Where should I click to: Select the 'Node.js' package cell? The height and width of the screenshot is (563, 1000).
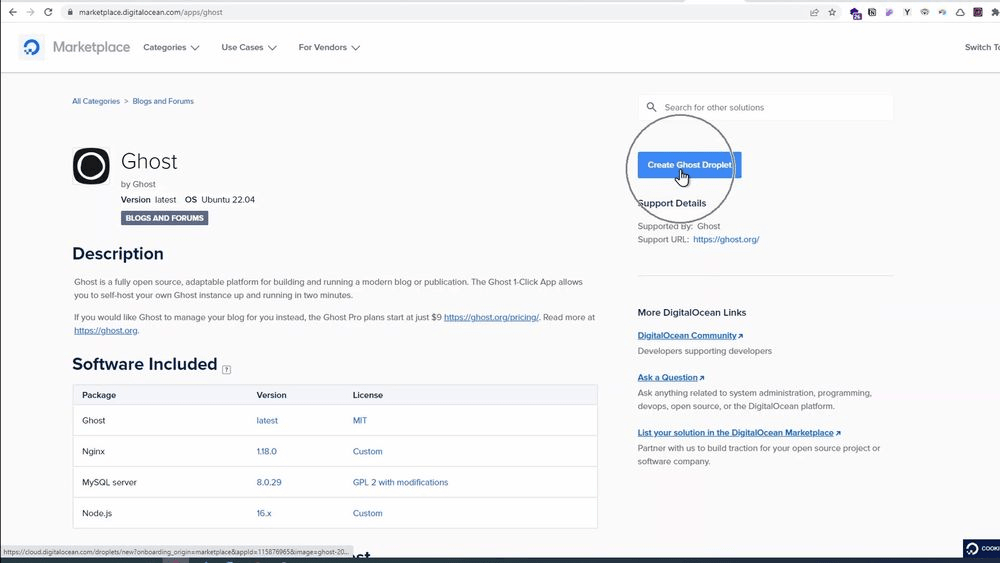[x=97, y=513]
